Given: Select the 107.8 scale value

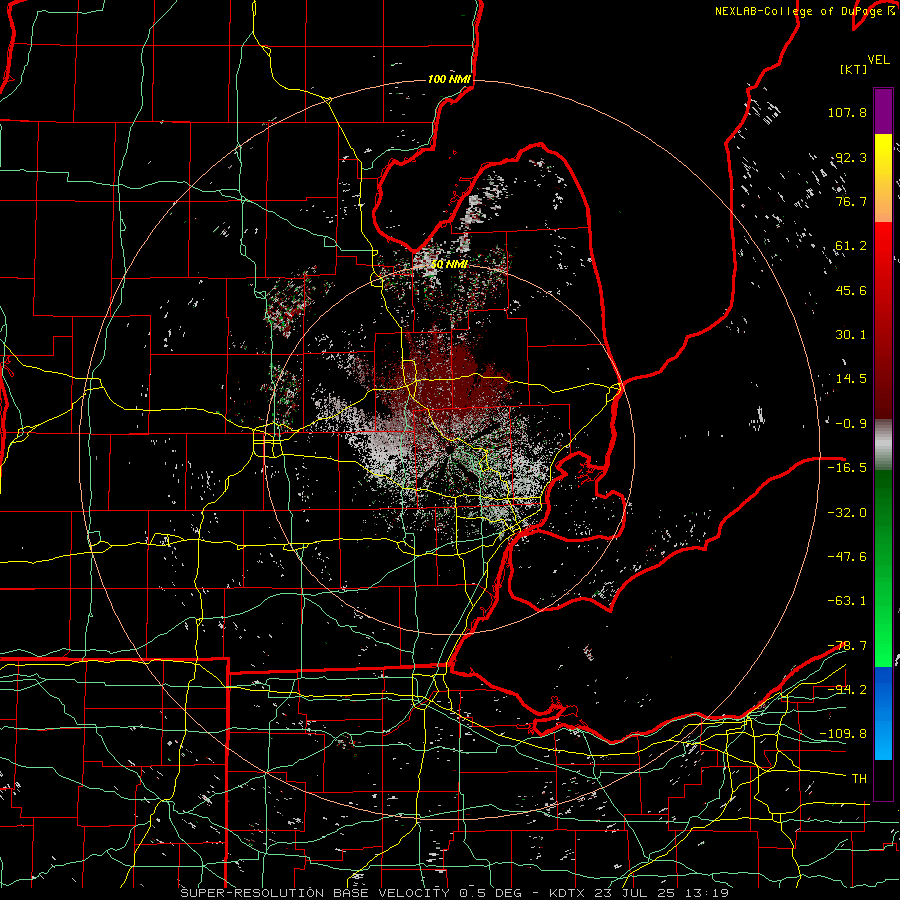Looking at the screenshot, I should click(x=847, y=112).
